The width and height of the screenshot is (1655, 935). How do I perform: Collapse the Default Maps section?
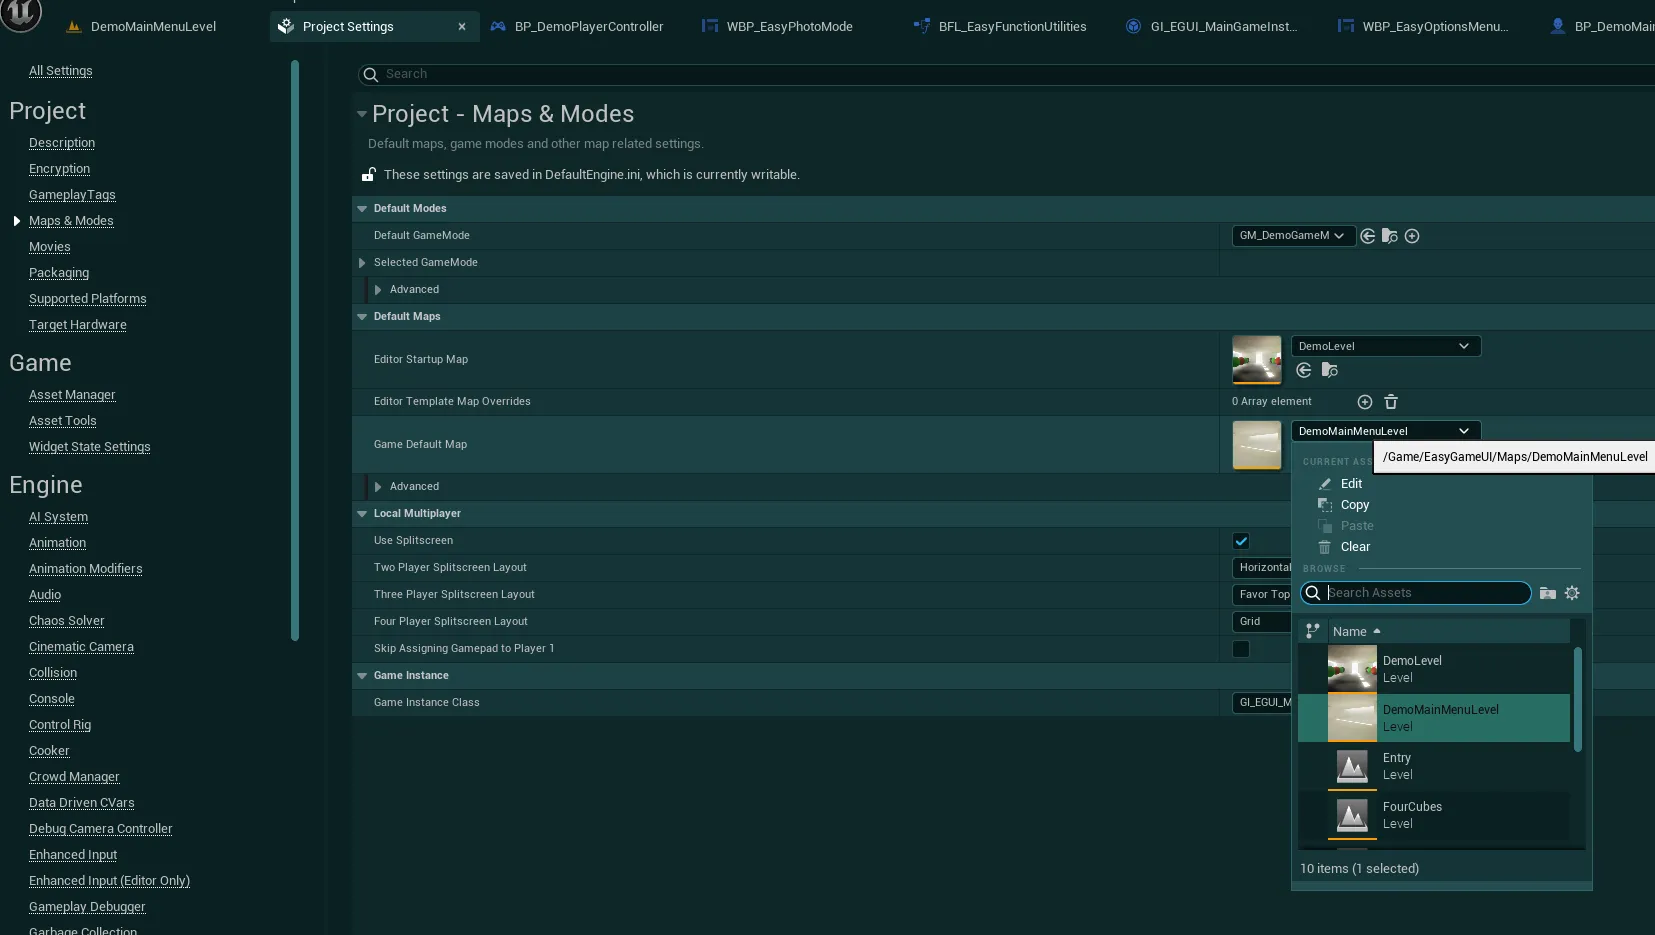point(362,317)
